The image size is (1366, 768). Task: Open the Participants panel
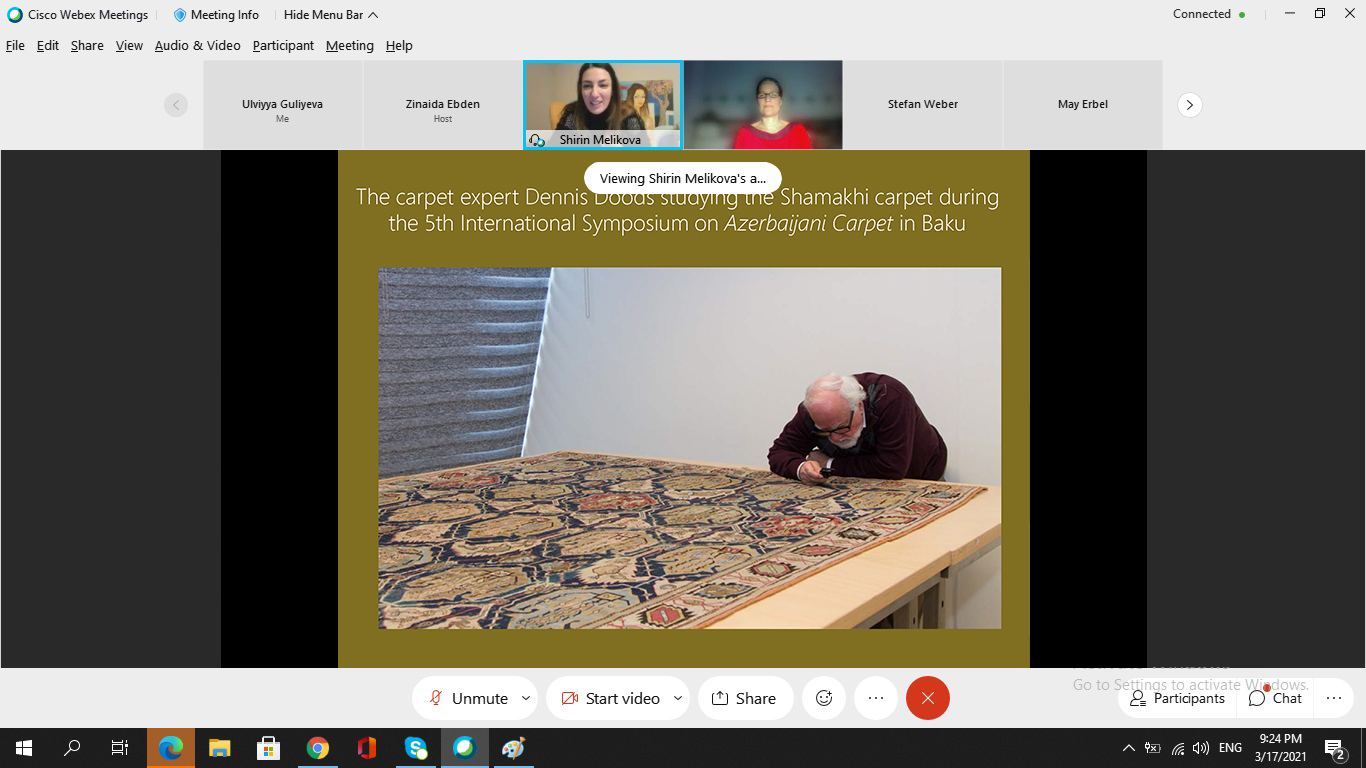pyautogui.click(x=1177, y=698)
